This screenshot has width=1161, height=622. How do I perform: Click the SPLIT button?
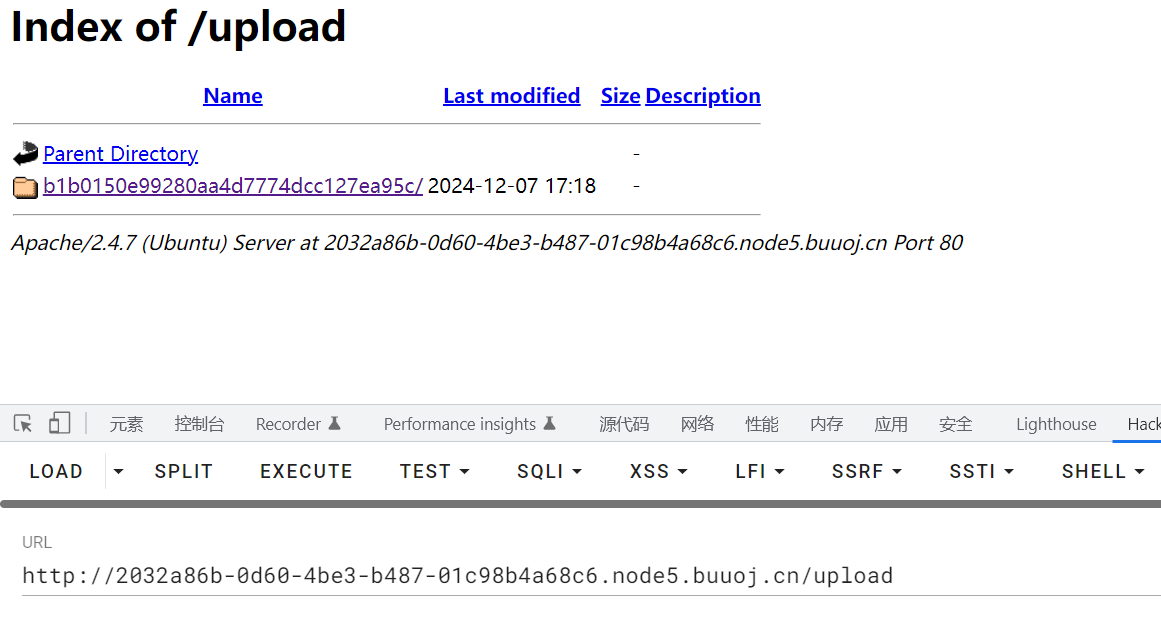(184, 471)
